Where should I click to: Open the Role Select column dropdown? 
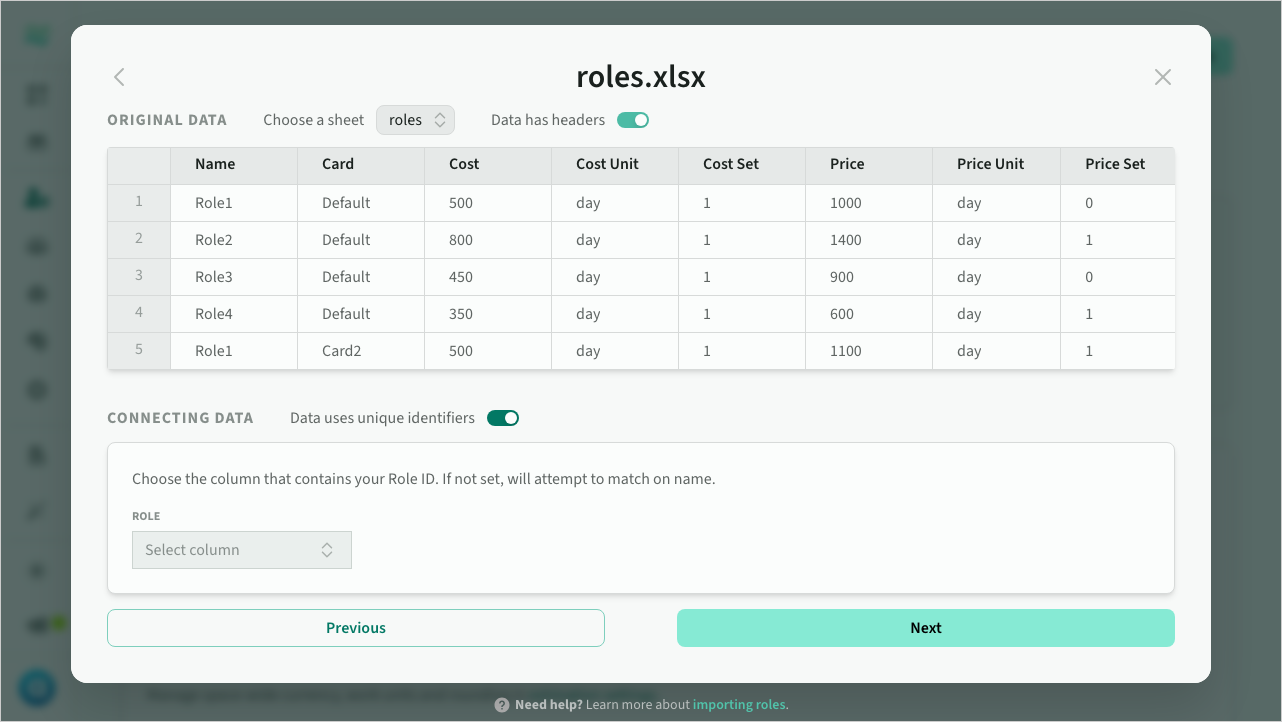point(242,550)
